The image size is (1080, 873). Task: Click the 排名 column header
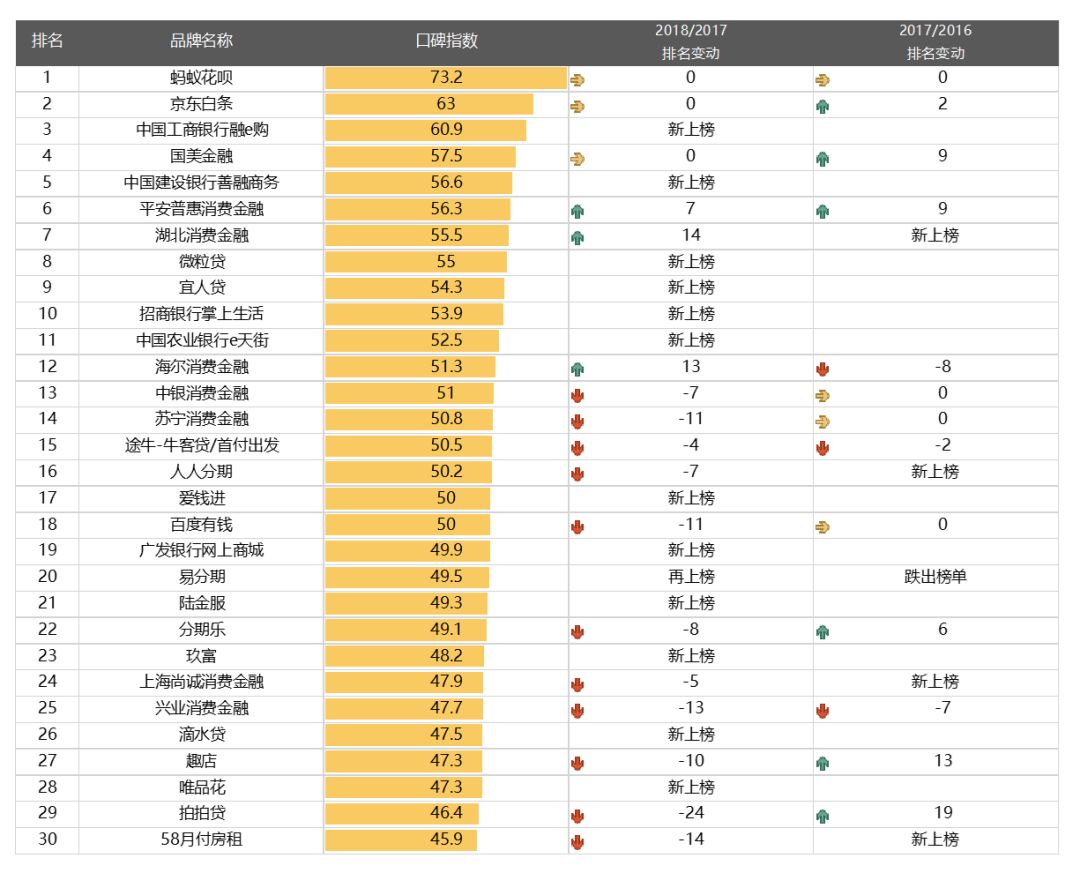47,41
